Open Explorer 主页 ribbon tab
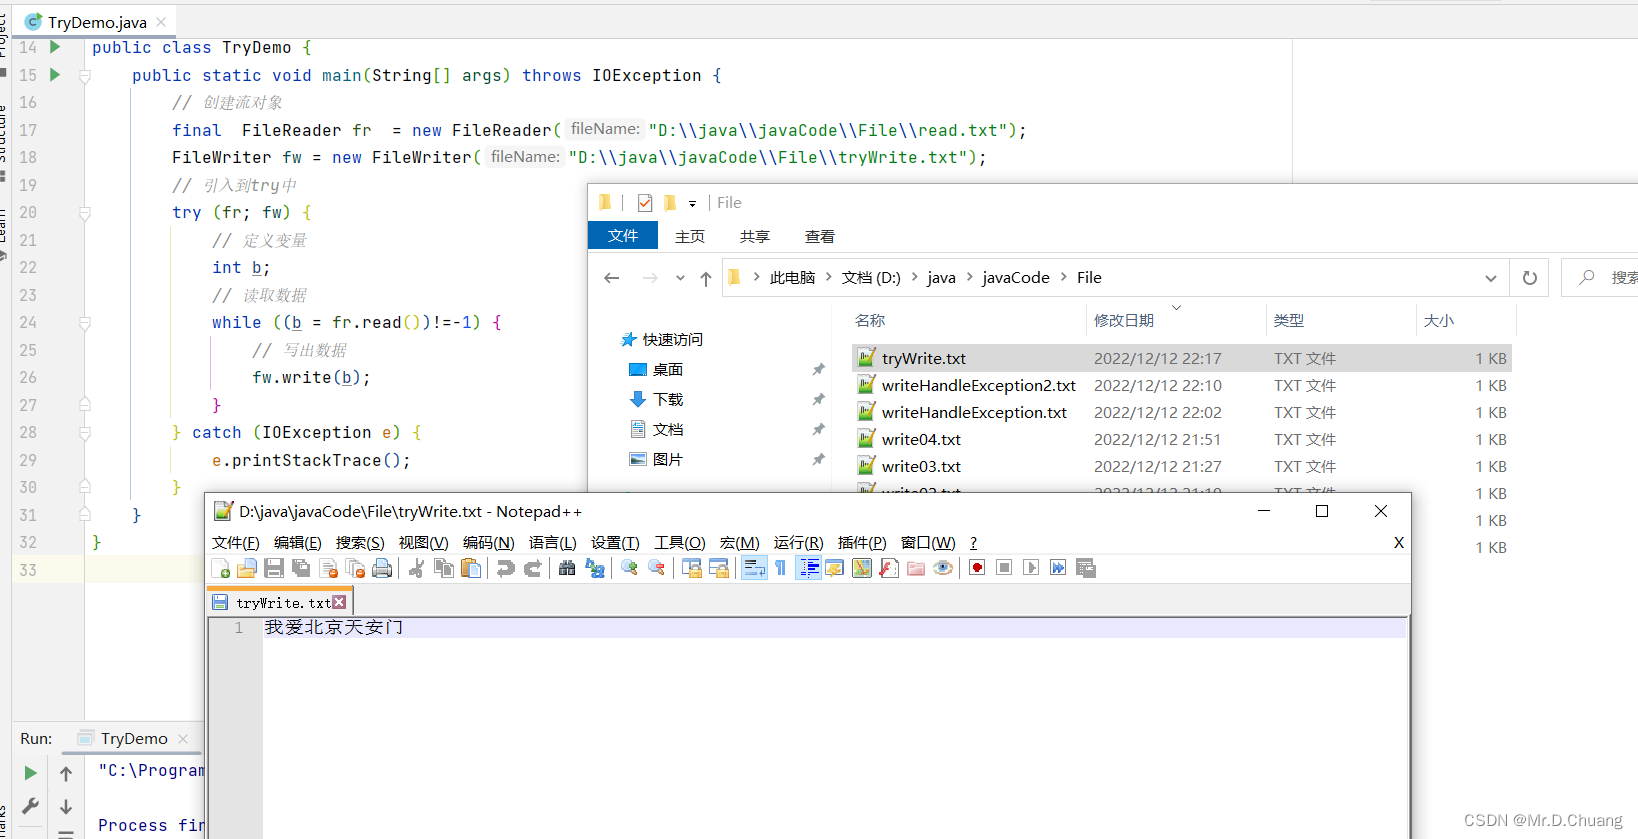Screen dimensions: 1638x839 [690, 236]
